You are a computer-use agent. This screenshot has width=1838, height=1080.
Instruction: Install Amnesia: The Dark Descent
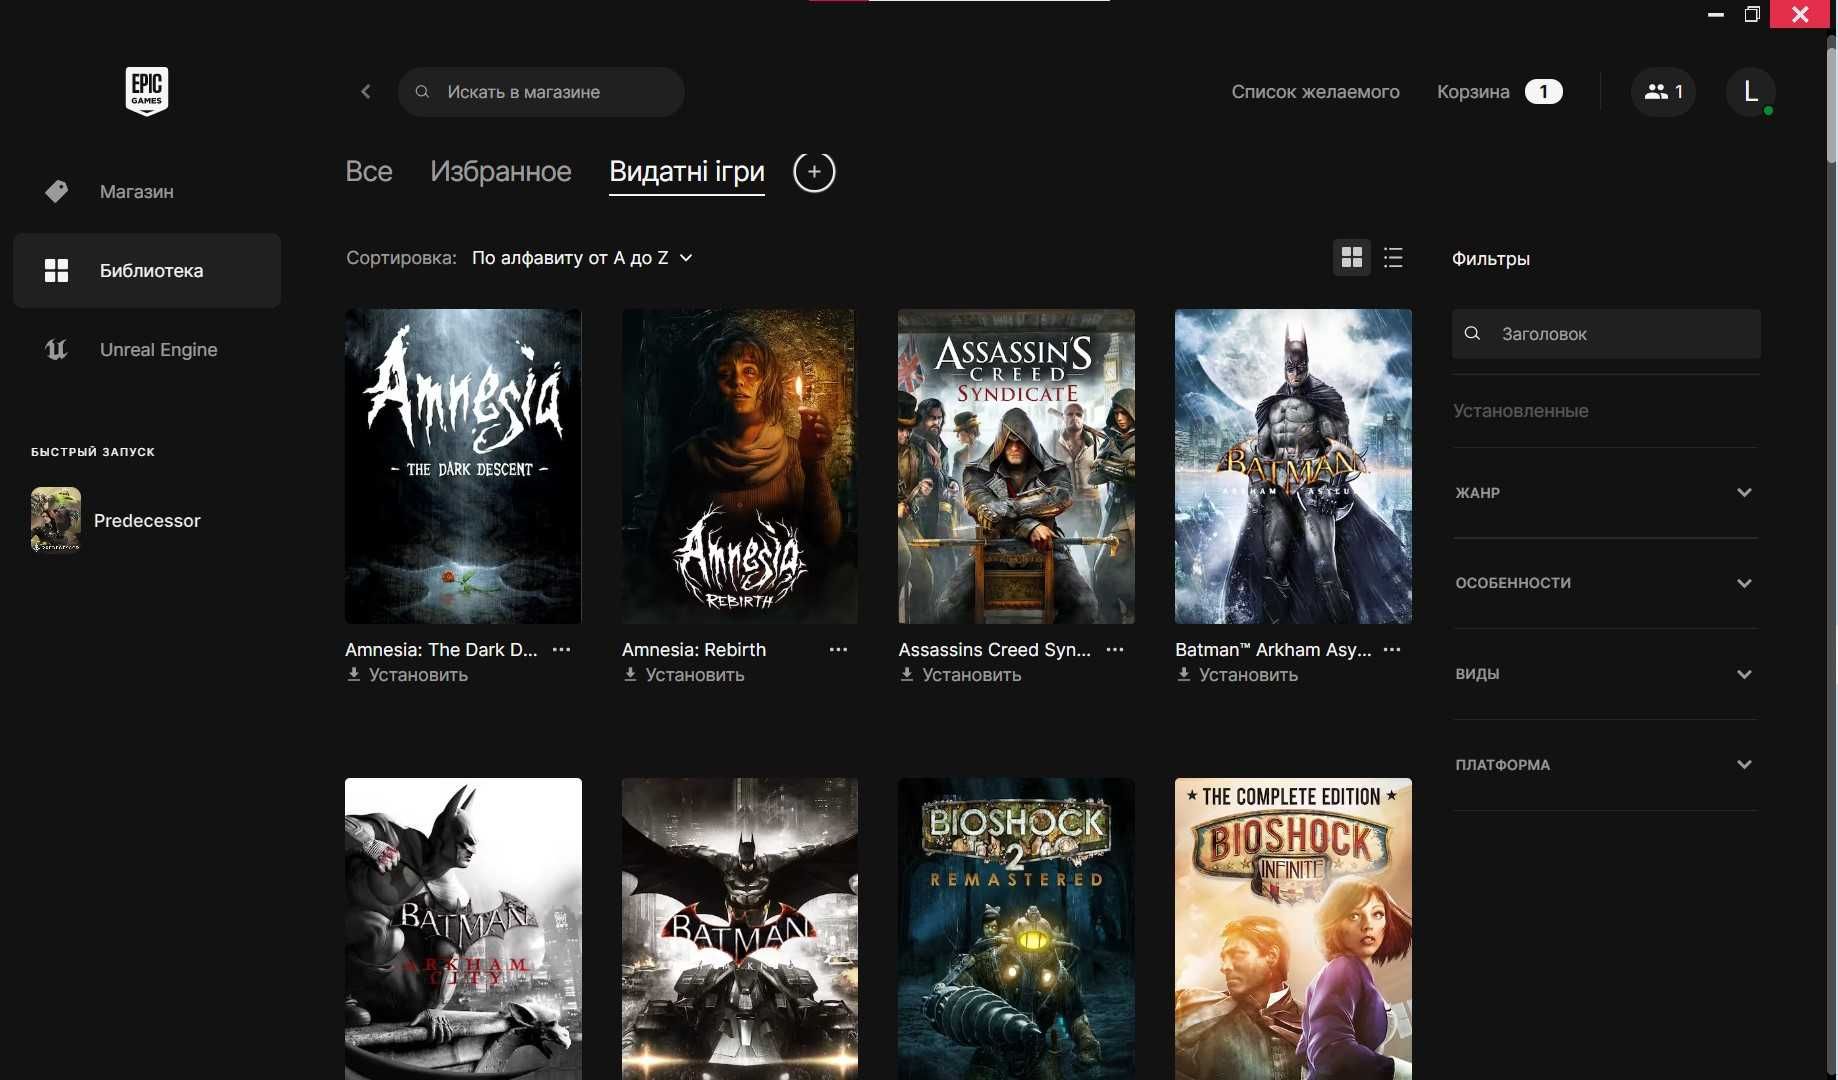point(407,675)
